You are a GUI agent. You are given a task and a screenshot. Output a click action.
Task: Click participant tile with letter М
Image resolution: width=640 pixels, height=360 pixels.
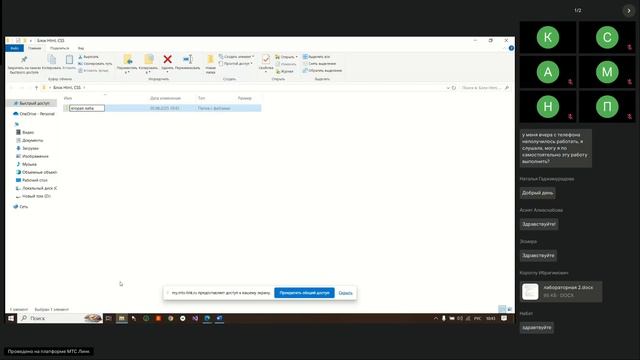607,72
